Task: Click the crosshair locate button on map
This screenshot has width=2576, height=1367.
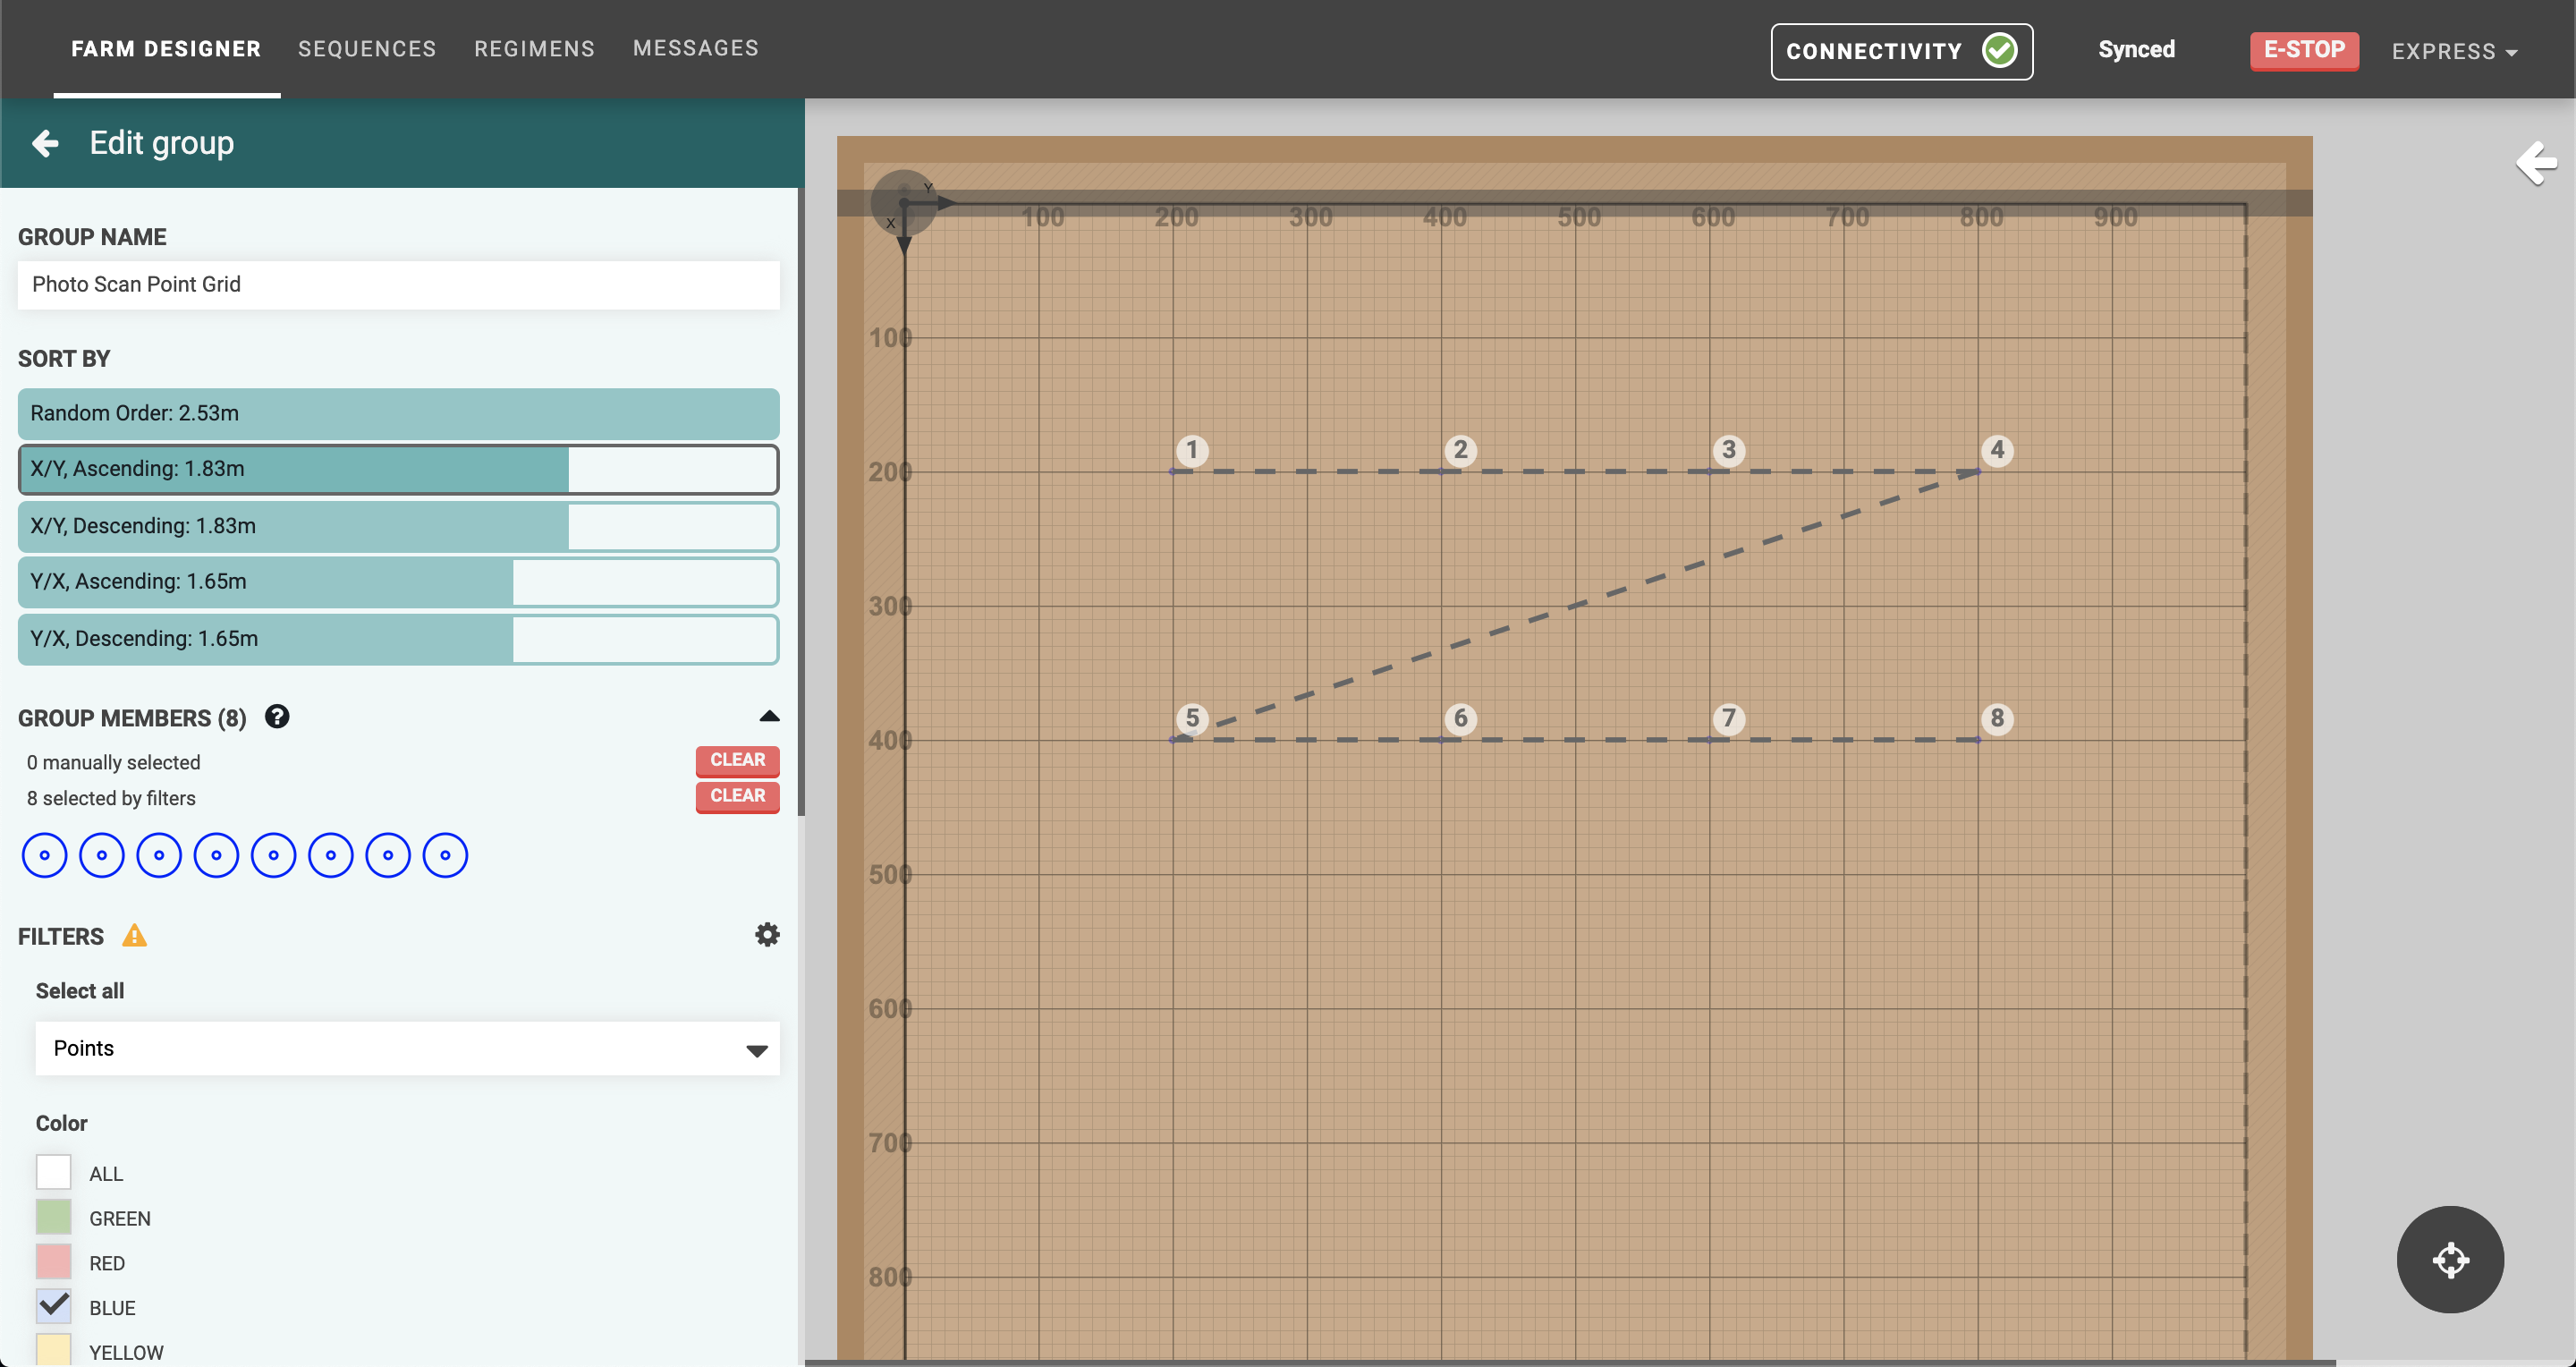Action: tap(2449, 1260)
